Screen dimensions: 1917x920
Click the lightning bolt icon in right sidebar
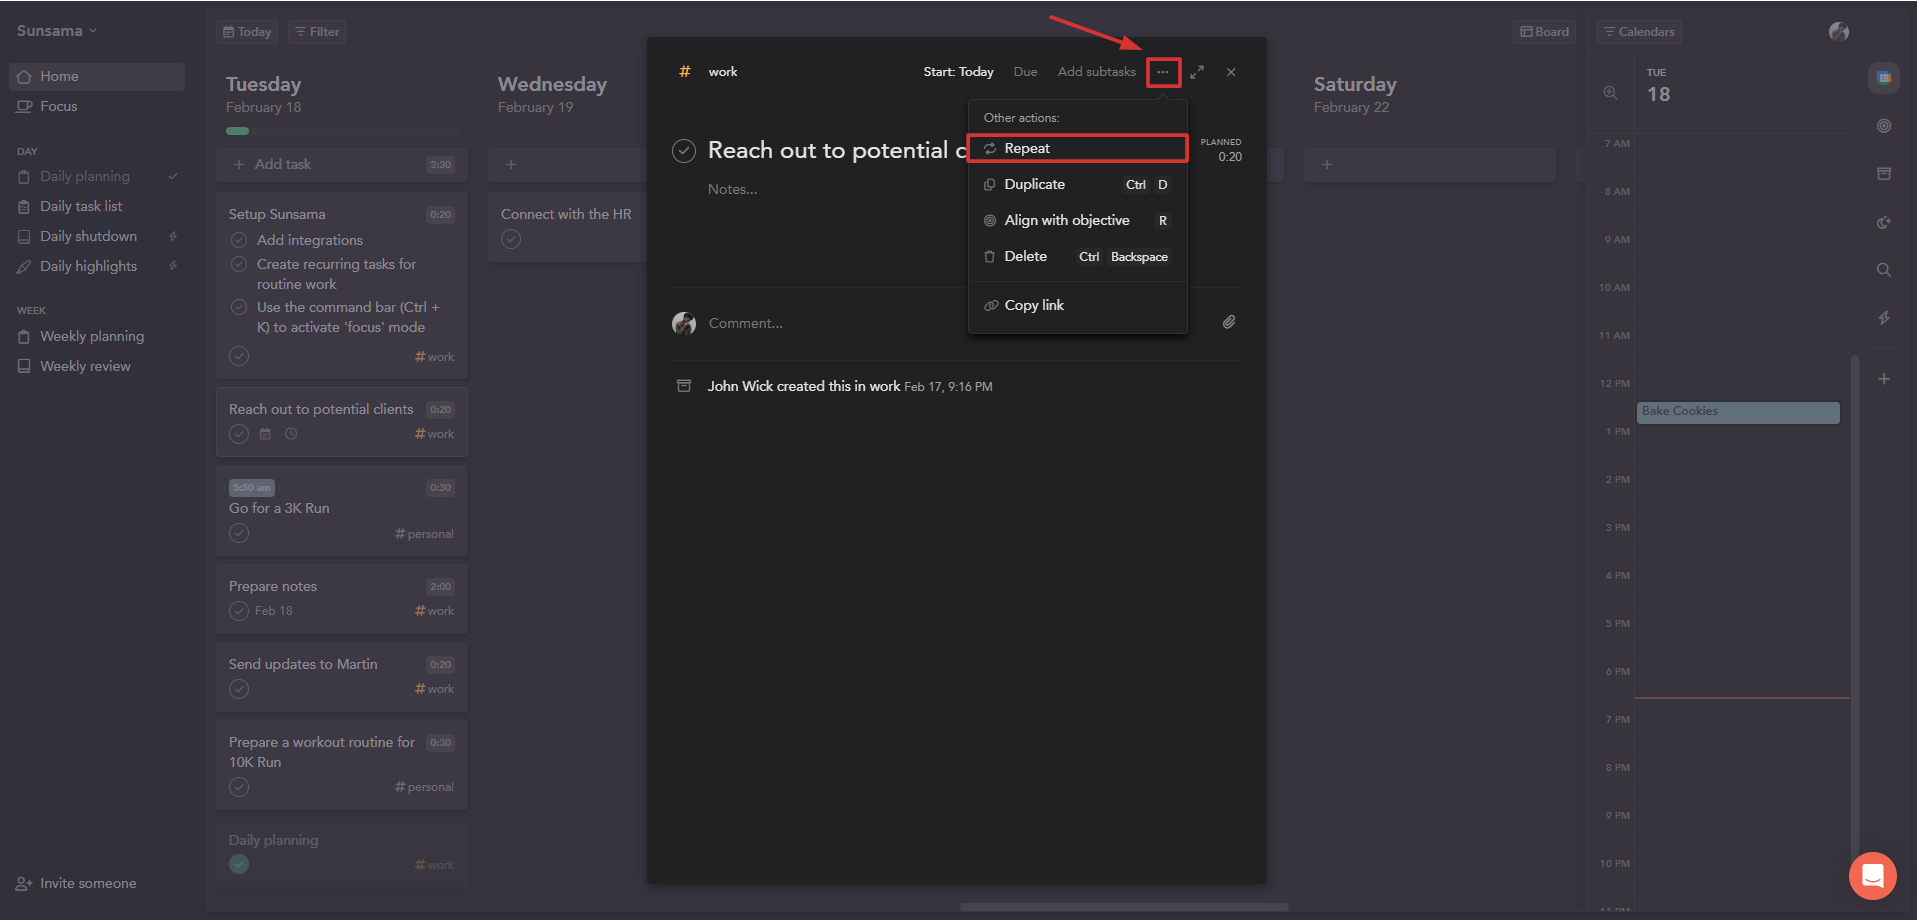pyautogui.click(x=1884, y=318)
